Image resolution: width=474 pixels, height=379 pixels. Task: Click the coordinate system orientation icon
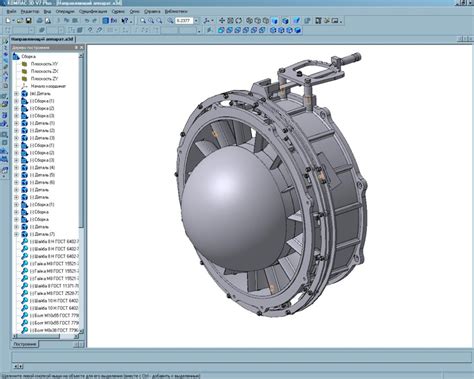[x=207, y=21]
